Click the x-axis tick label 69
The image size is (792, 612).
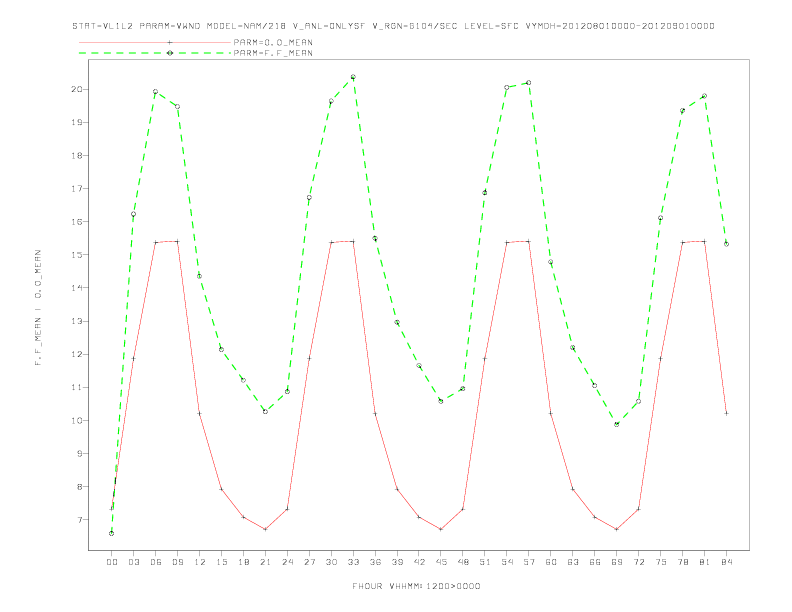tap(617, 562)
